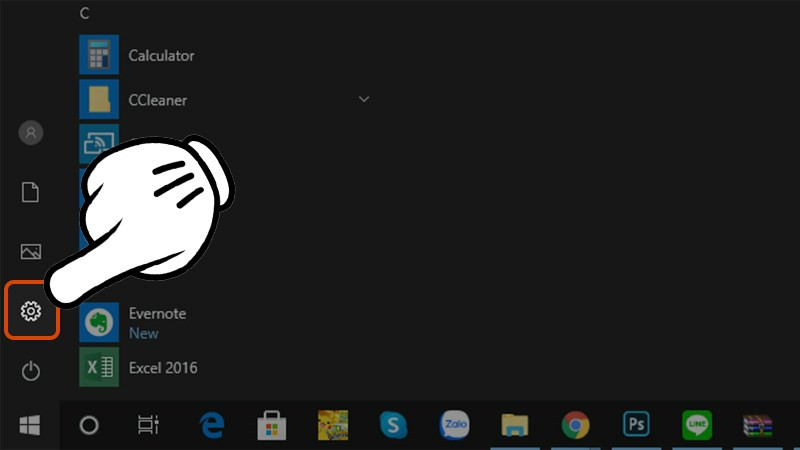Switch to Google Chrome on taskbar
800x450 pixels.
[x=575, y=425]
